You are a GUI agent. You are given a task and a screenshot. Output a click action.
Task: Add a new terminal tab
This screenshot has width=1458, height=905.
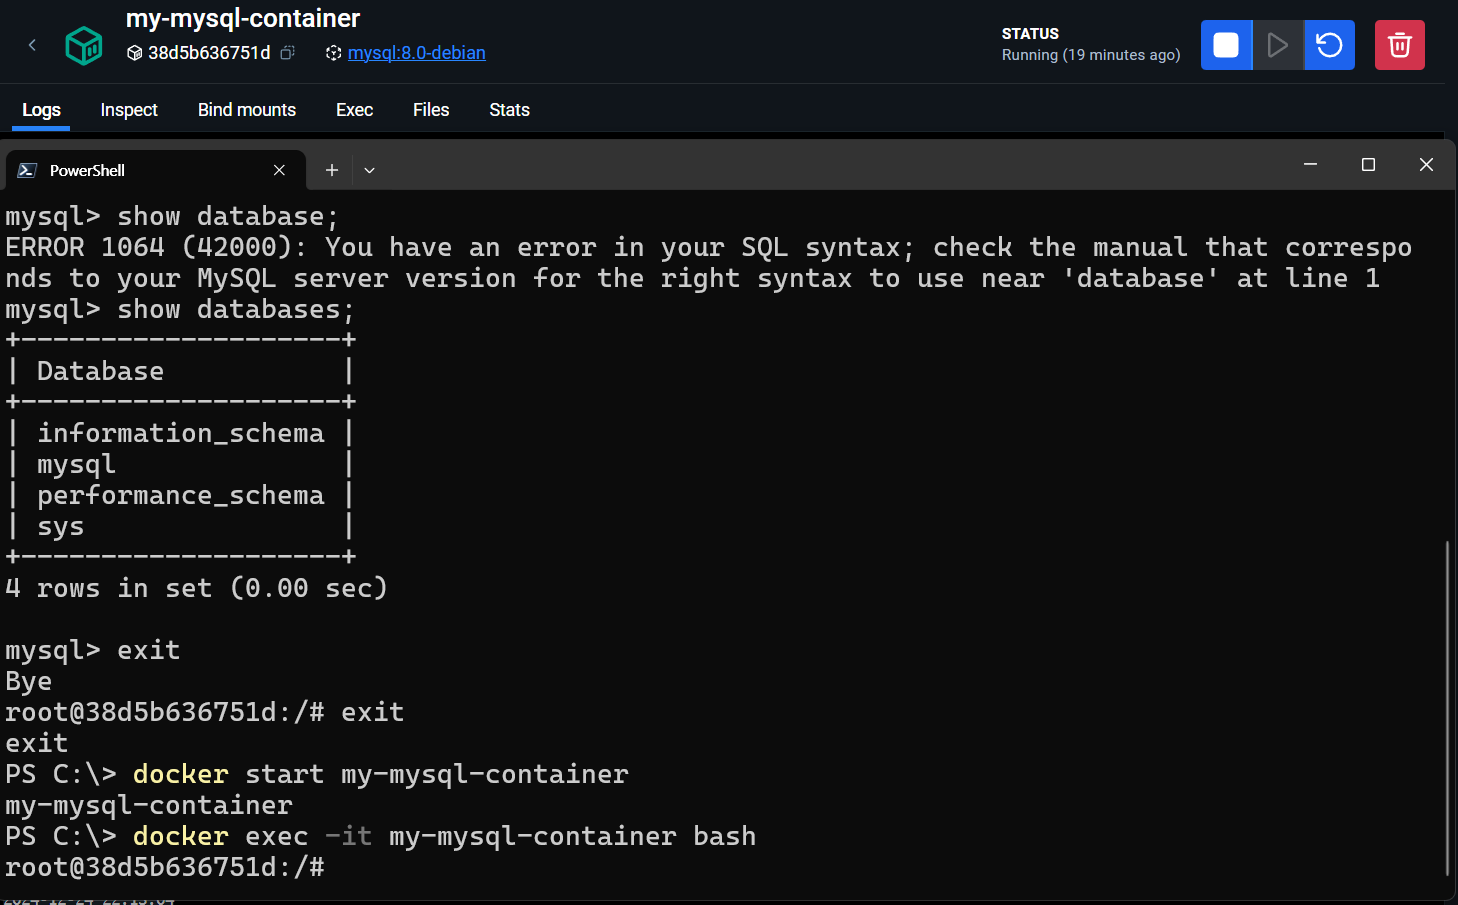point(332,170)
